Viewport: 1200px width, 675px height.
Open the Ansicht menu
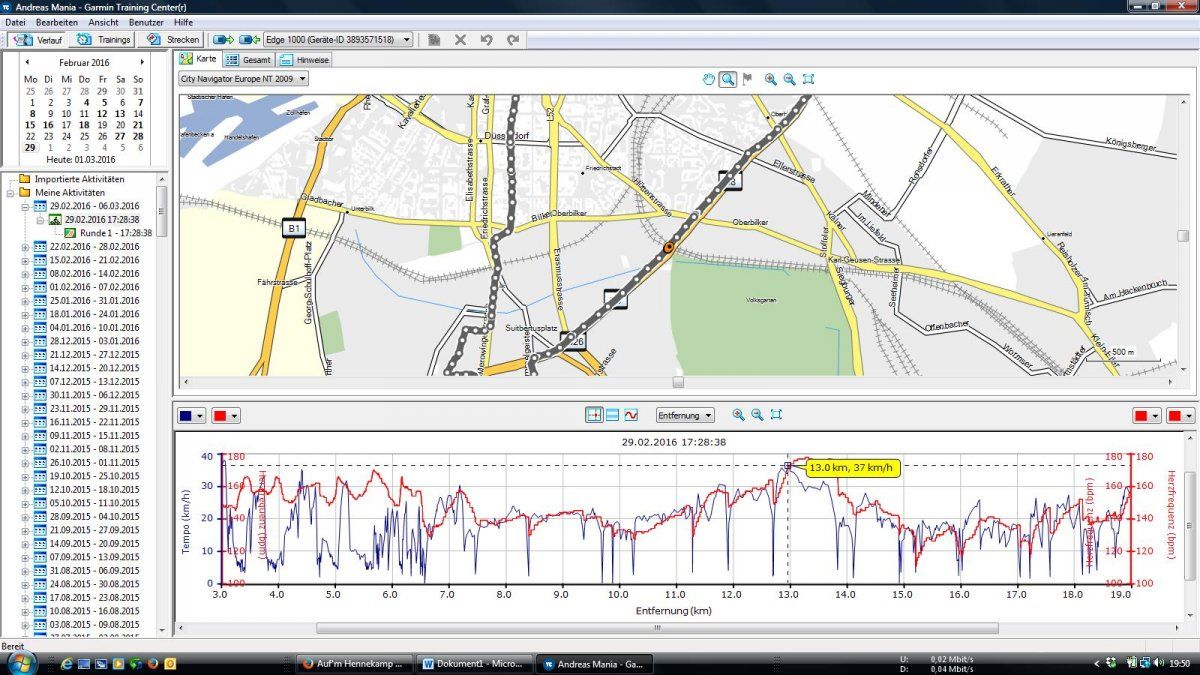pyautogui.click(x=103, y=22)
